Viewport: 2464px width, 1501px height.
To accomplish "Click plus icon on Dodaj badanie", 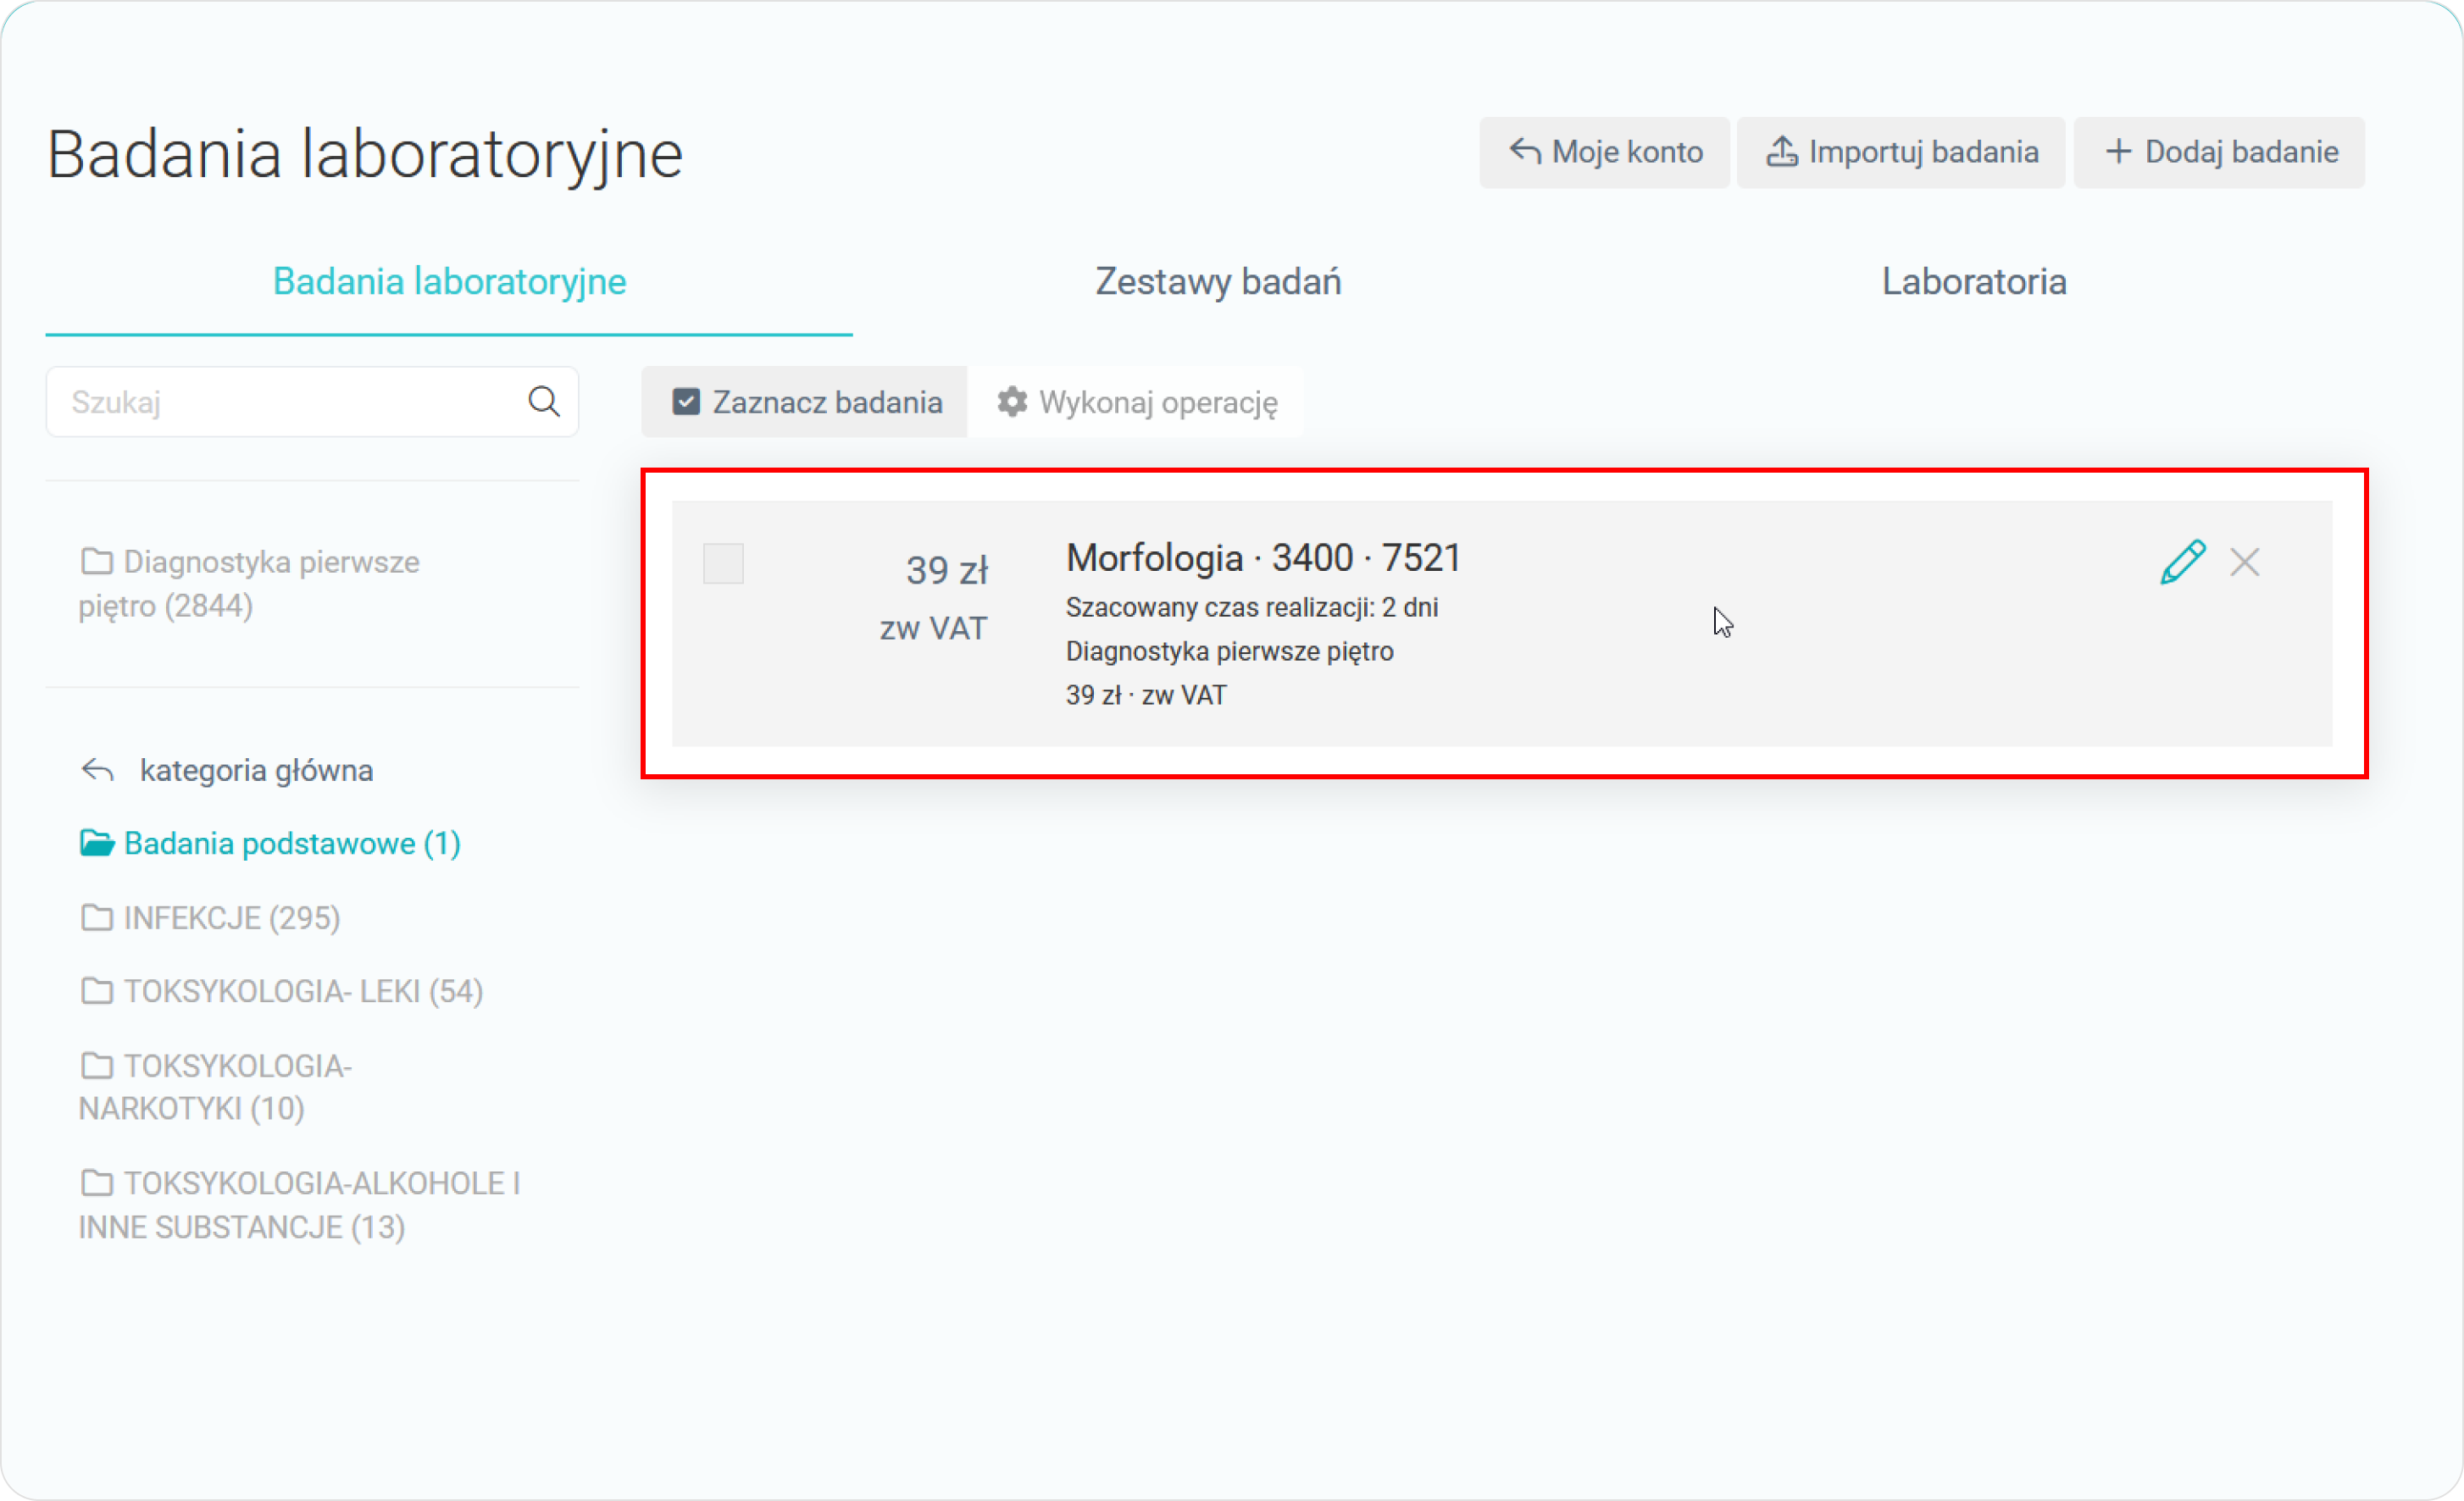I will click(2118, 152).
